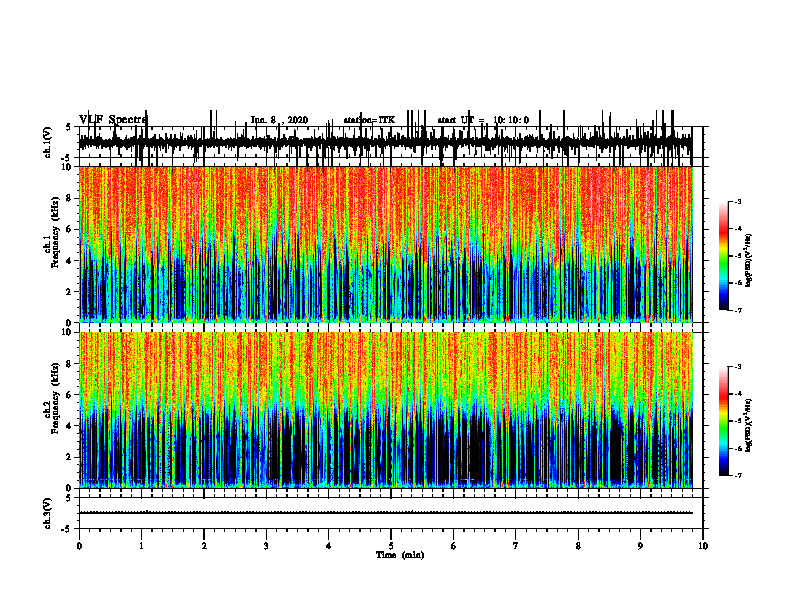Click the date text "Jan. 8, 2020"
Screen dimensions: 792x612
coord(279,120)
